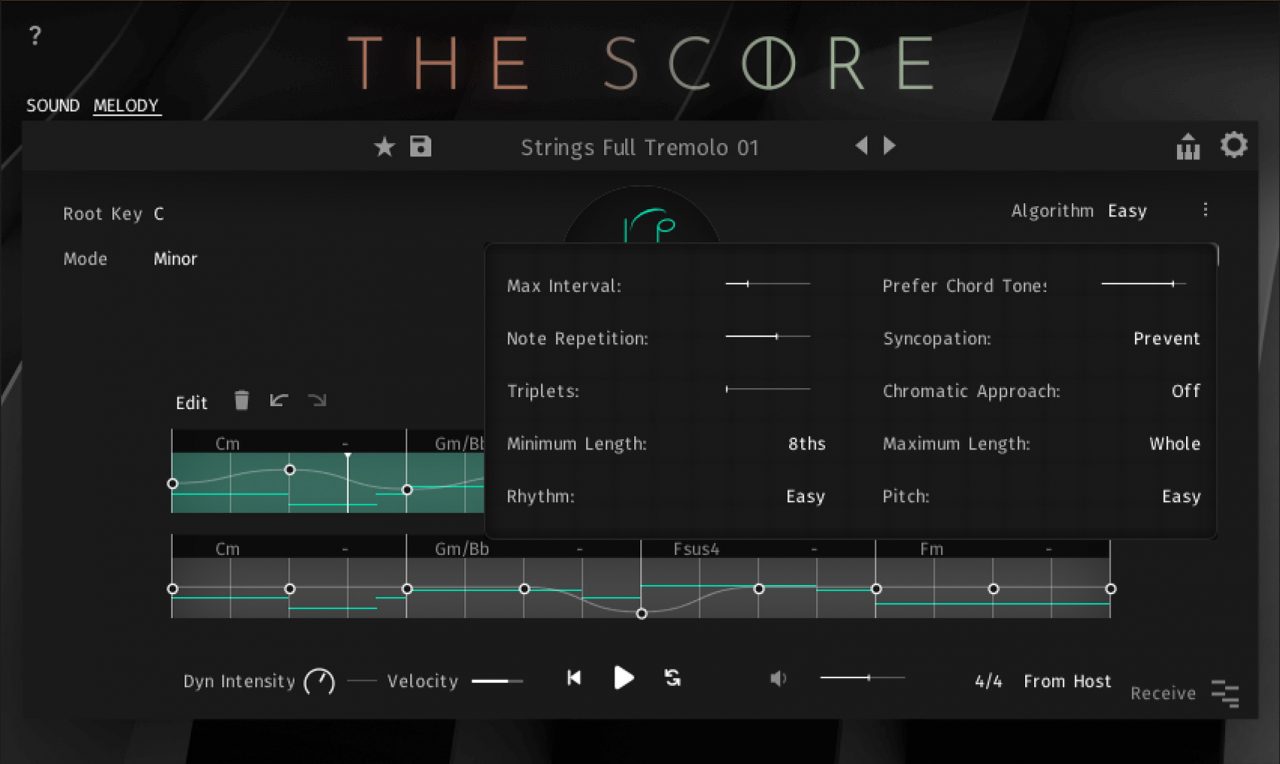
Task: Save the current preset
Action: point(420,146)
